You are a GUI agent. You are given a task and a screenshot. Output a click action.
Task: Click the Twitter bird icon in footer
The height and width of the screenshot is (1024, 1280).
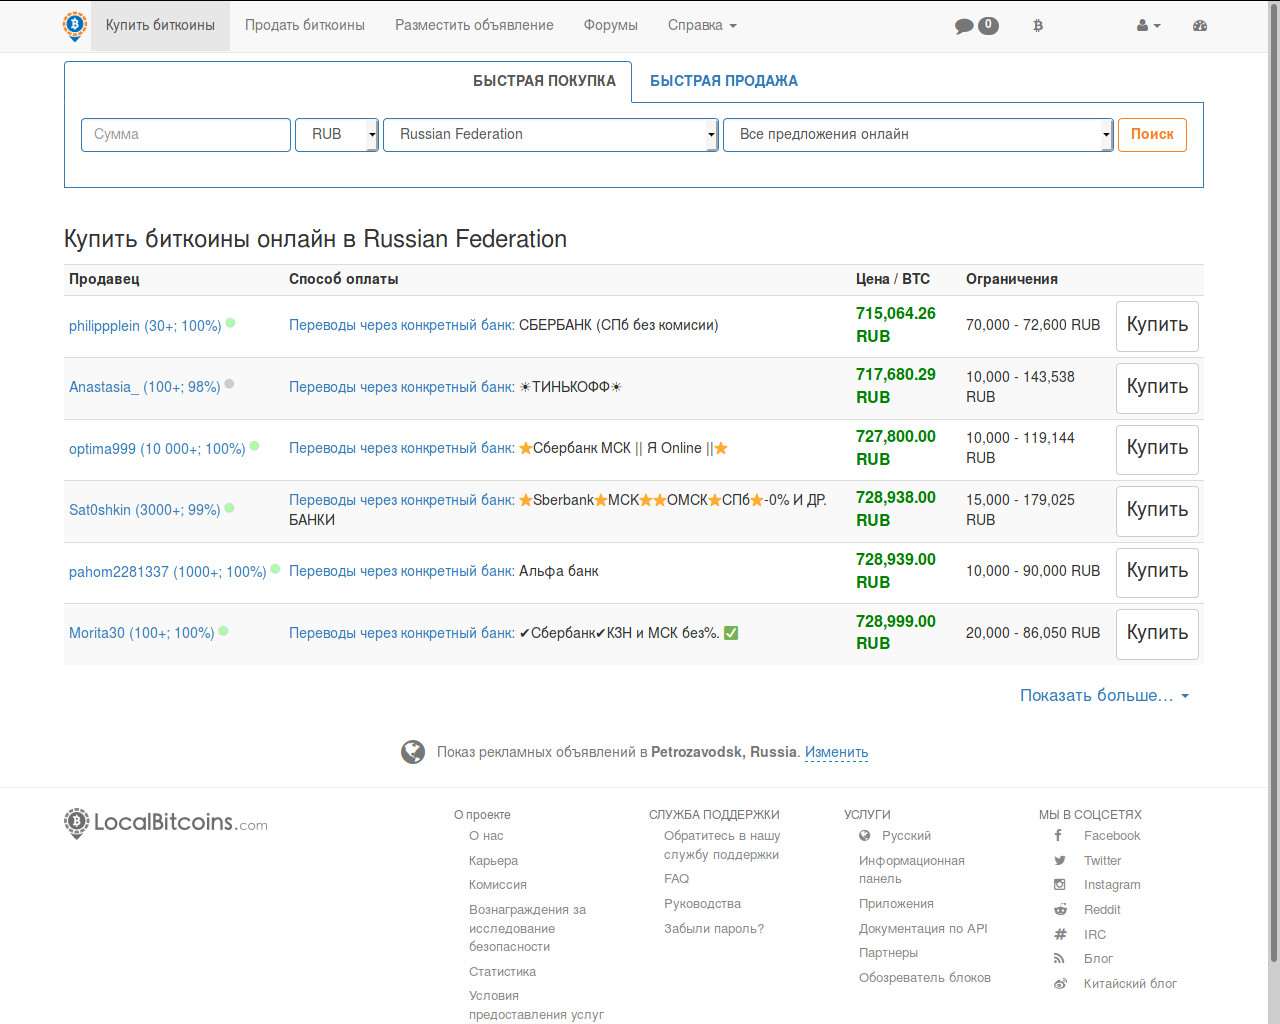coord(1060,860)
